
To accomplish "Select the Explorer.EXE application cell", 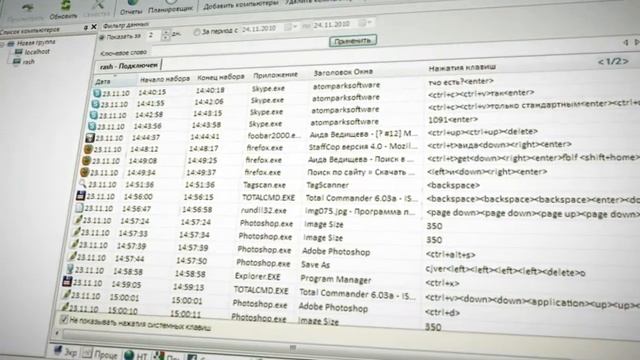I will point(258,277).
